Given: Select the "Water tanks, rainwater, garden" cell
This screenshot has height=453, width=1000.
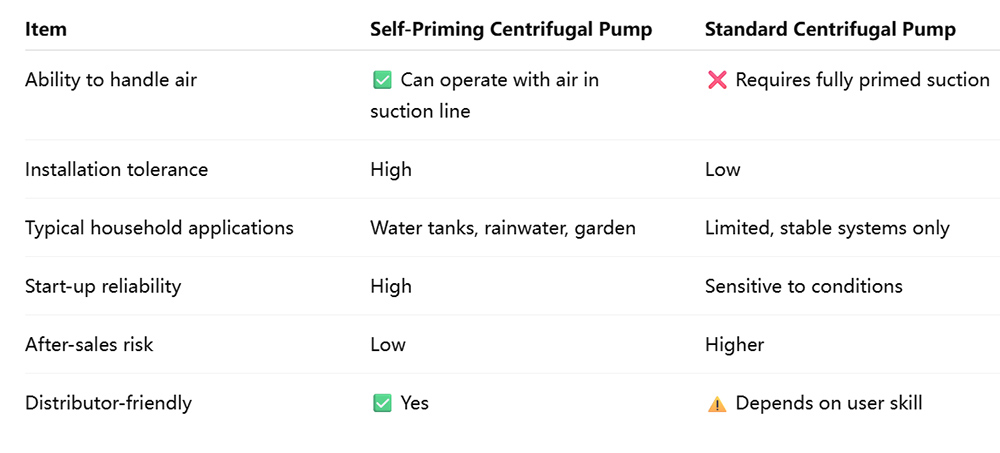Looking at the screenshot, I should [502, 228].
